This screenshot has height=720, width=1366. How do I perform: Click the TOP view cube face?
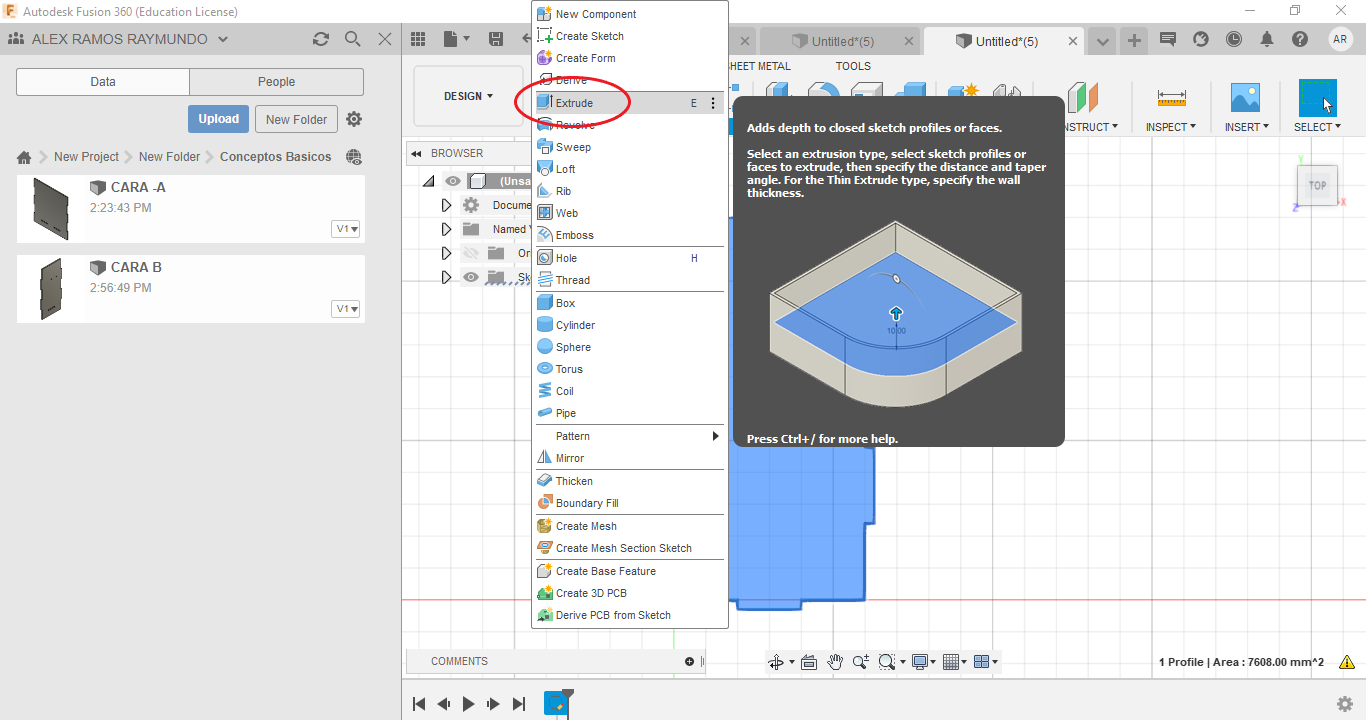(1318, 185)
